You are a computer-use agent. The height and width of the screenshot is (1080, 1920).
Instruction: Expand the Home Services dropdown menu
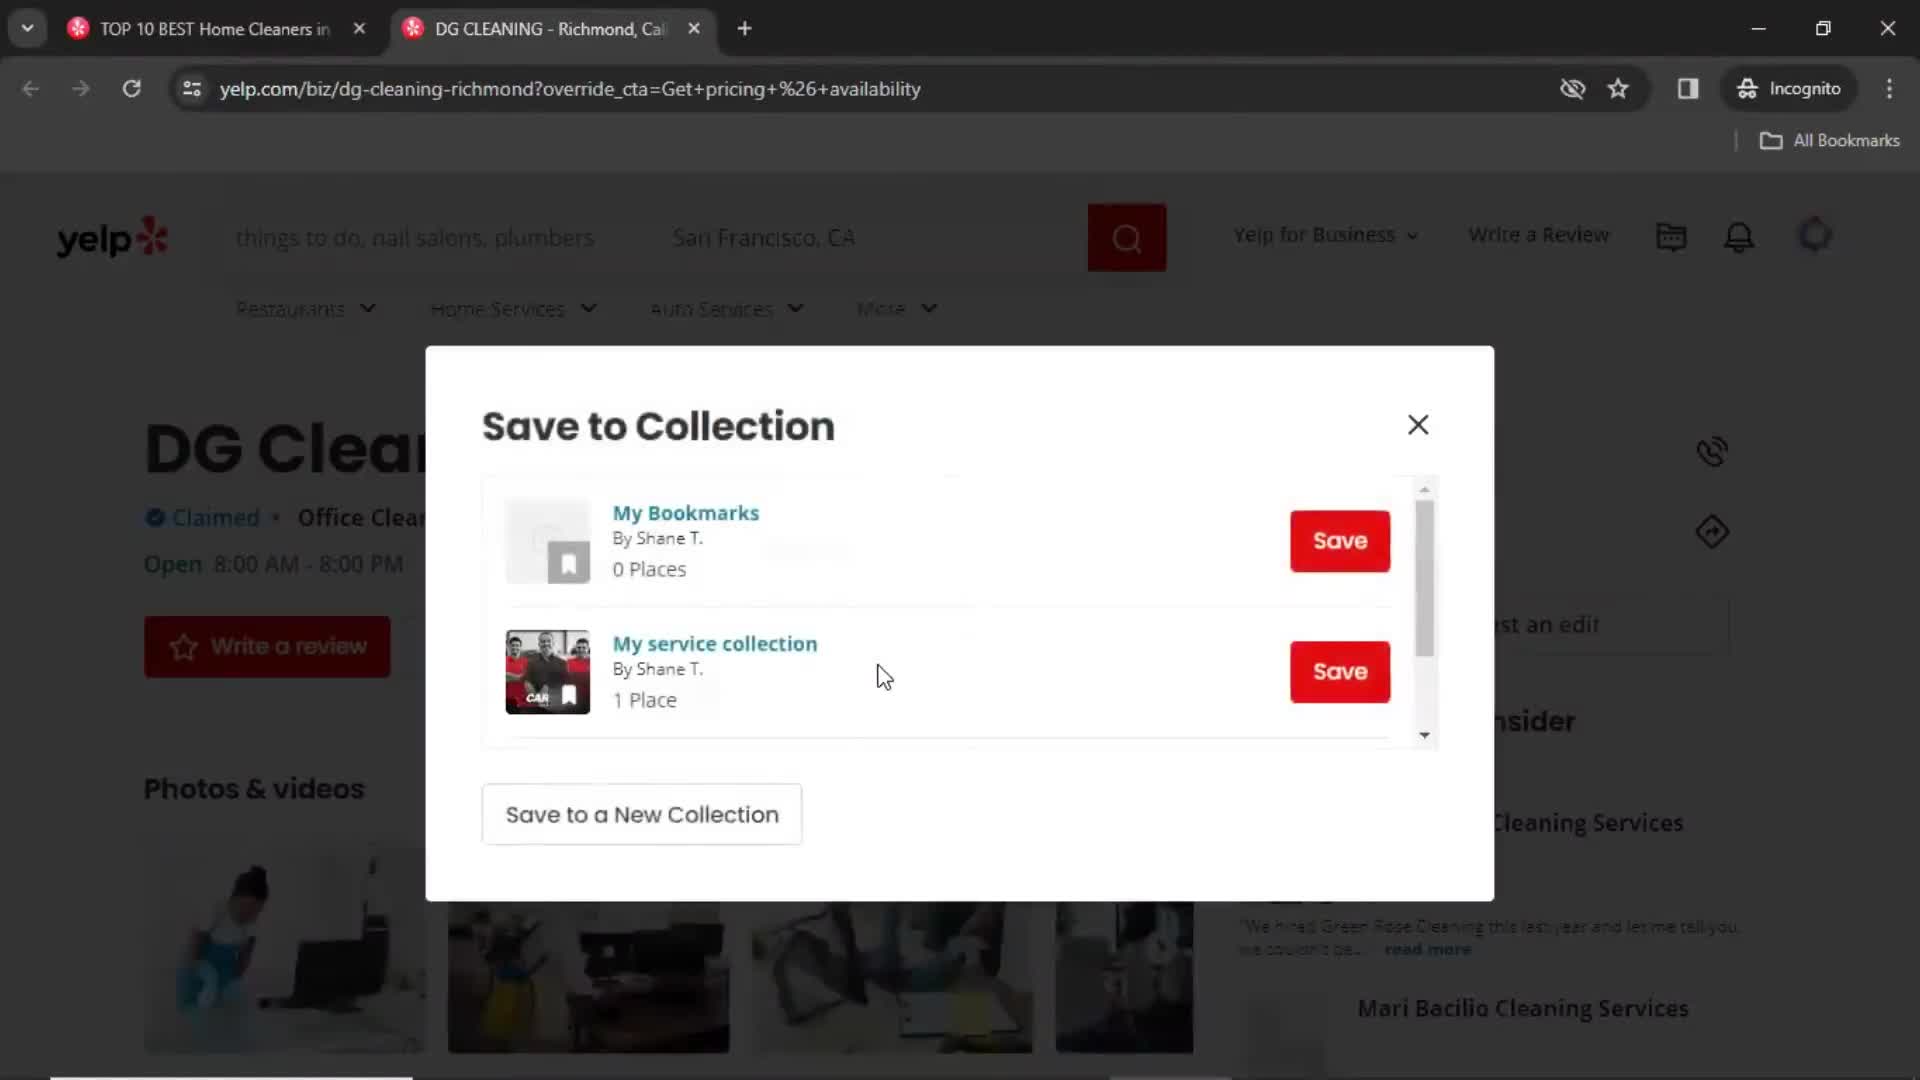[x=512, y=307]
